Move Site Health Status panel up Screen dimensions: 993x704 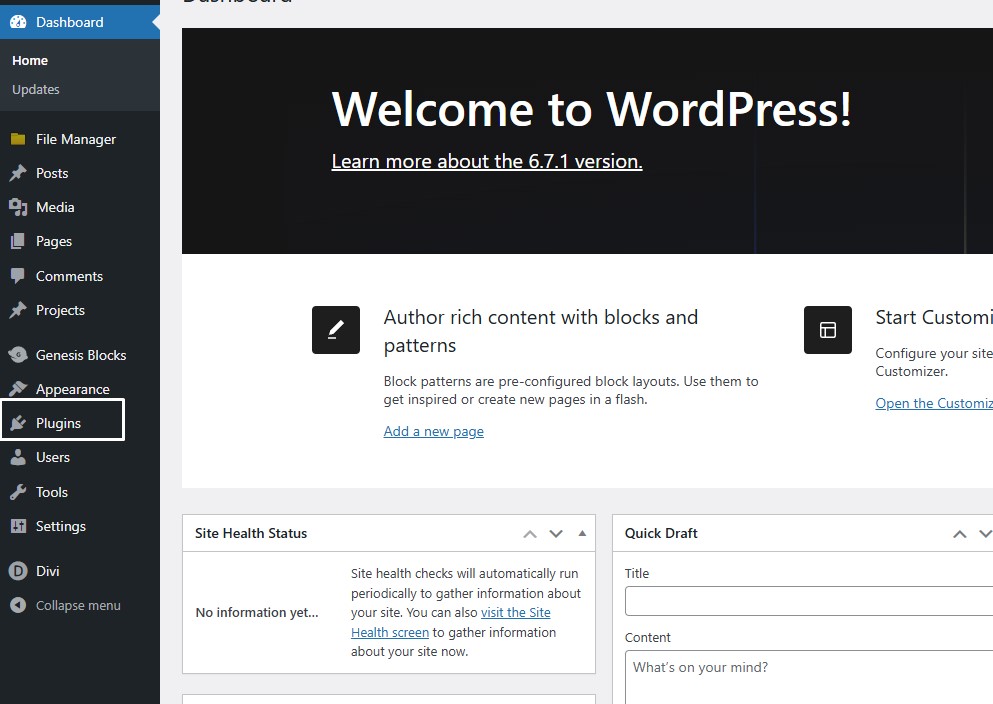coord(530,534)
